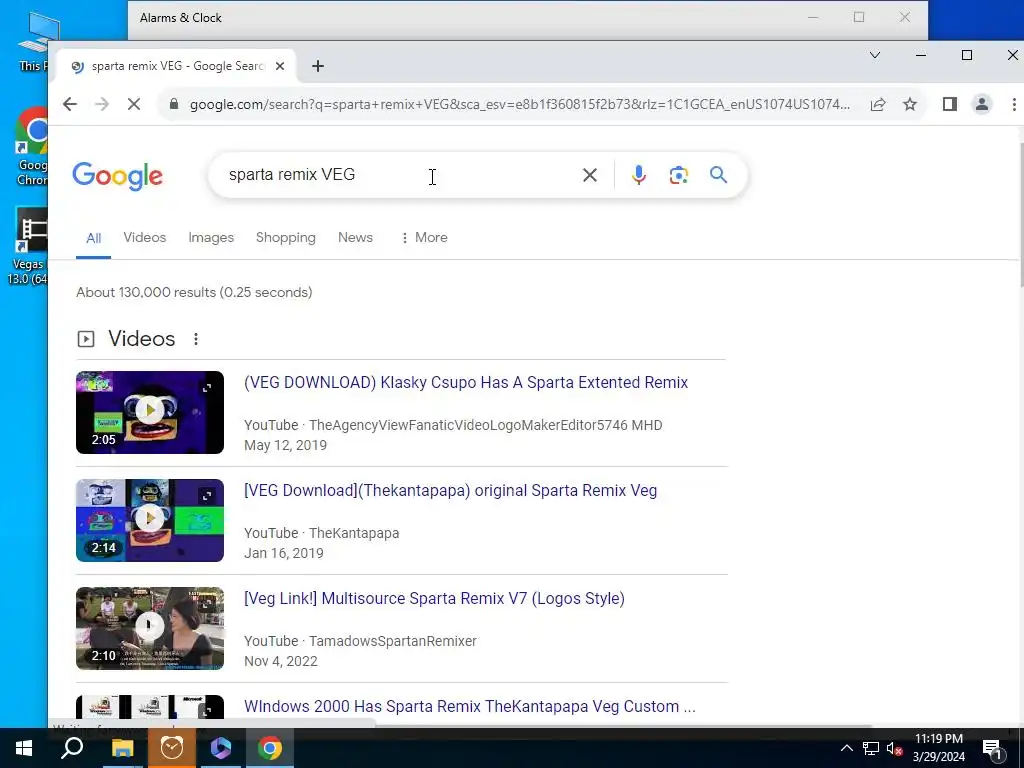Start voice search with the microphone icon
This screenshot has width=1024, height=768.
click(x=639, y=175)
